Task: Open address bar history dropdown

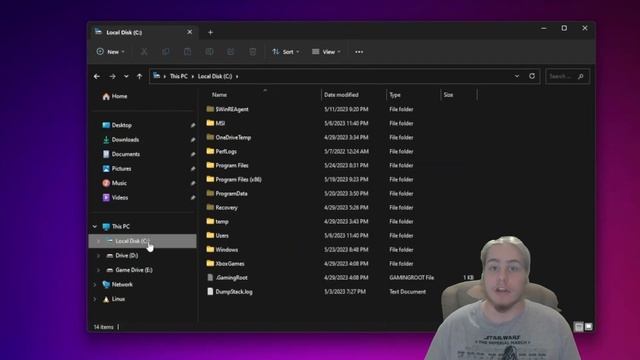Action: (x=517, y=76)
